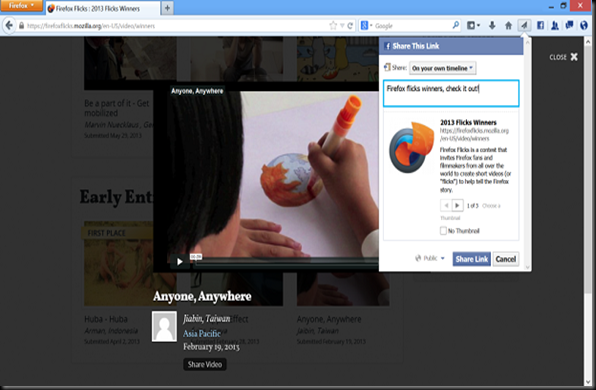The width and height of the screenshot is (596, 390).
Task: Click the share this page paper-plane icon
Action: [524, 25]
